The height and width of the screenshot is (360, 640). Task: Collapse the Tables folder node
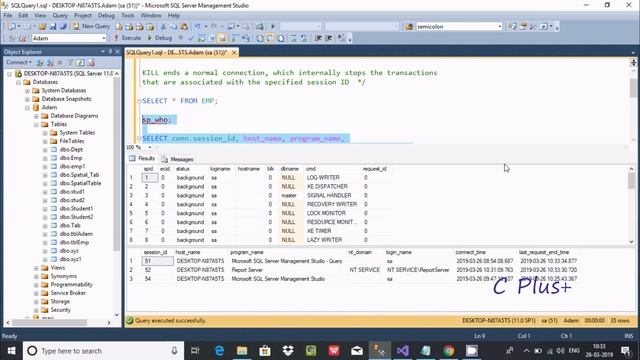point(36,124)
